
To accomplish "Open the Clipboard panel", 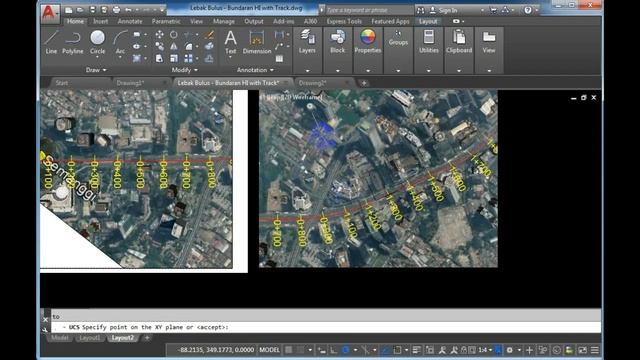I will click(x=459, y=42).
